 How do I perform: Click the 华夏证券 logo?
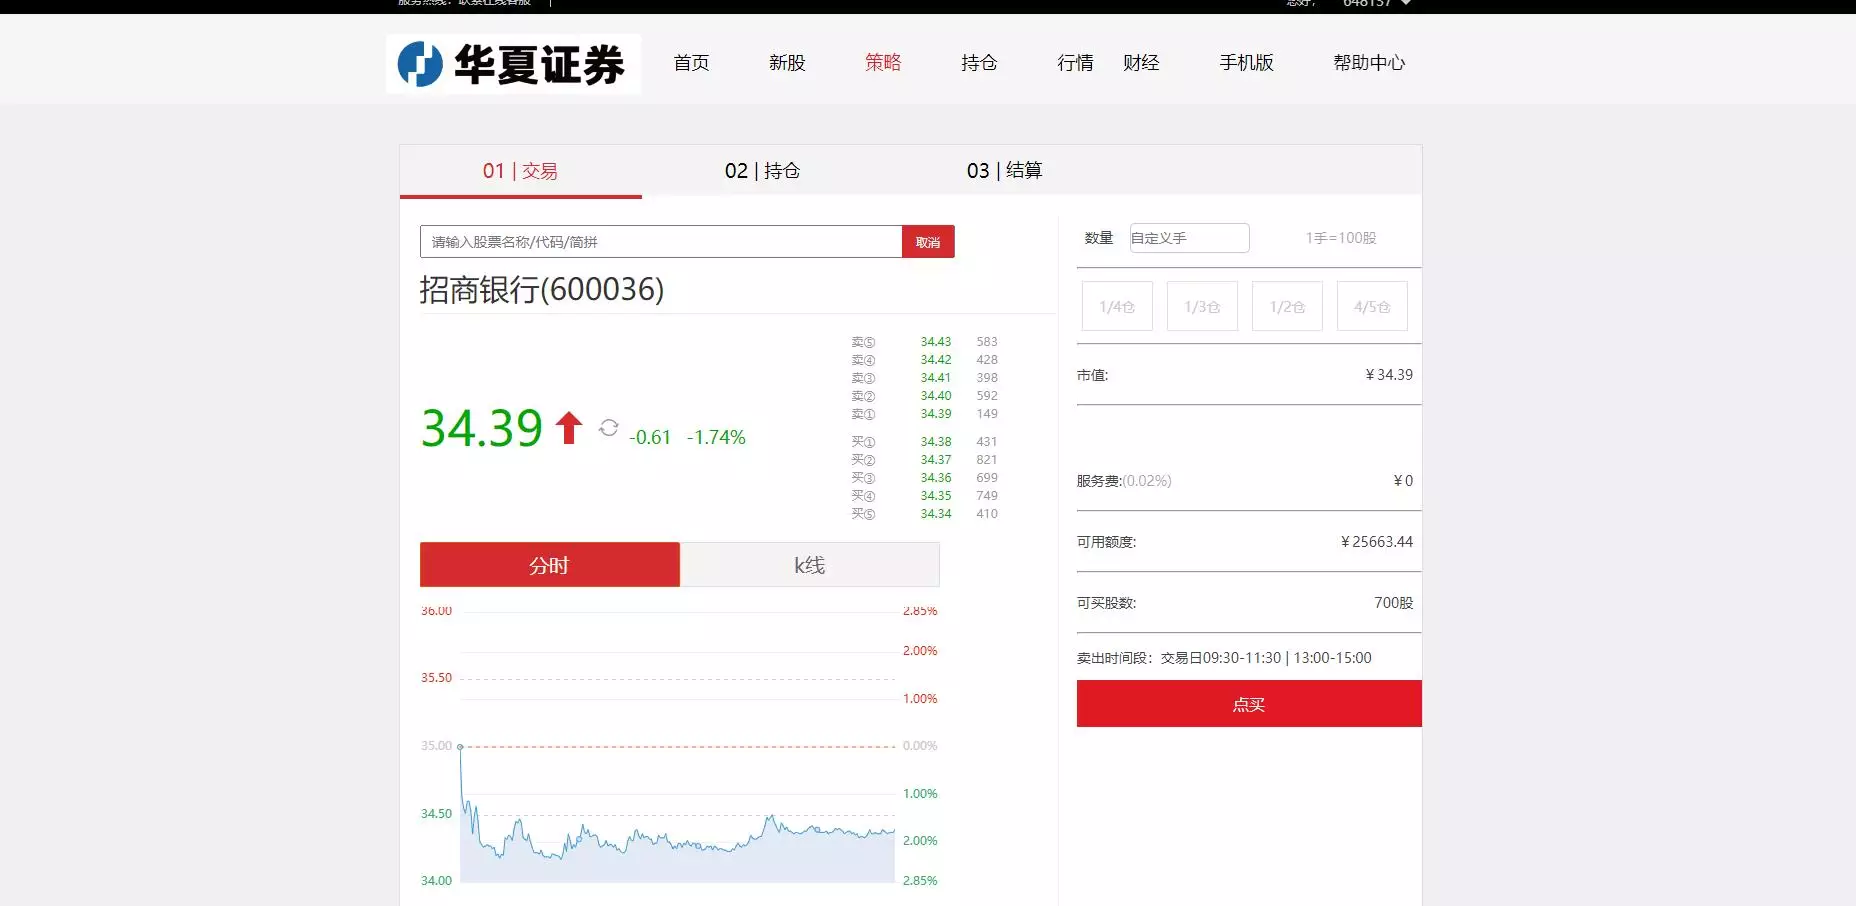513,64
